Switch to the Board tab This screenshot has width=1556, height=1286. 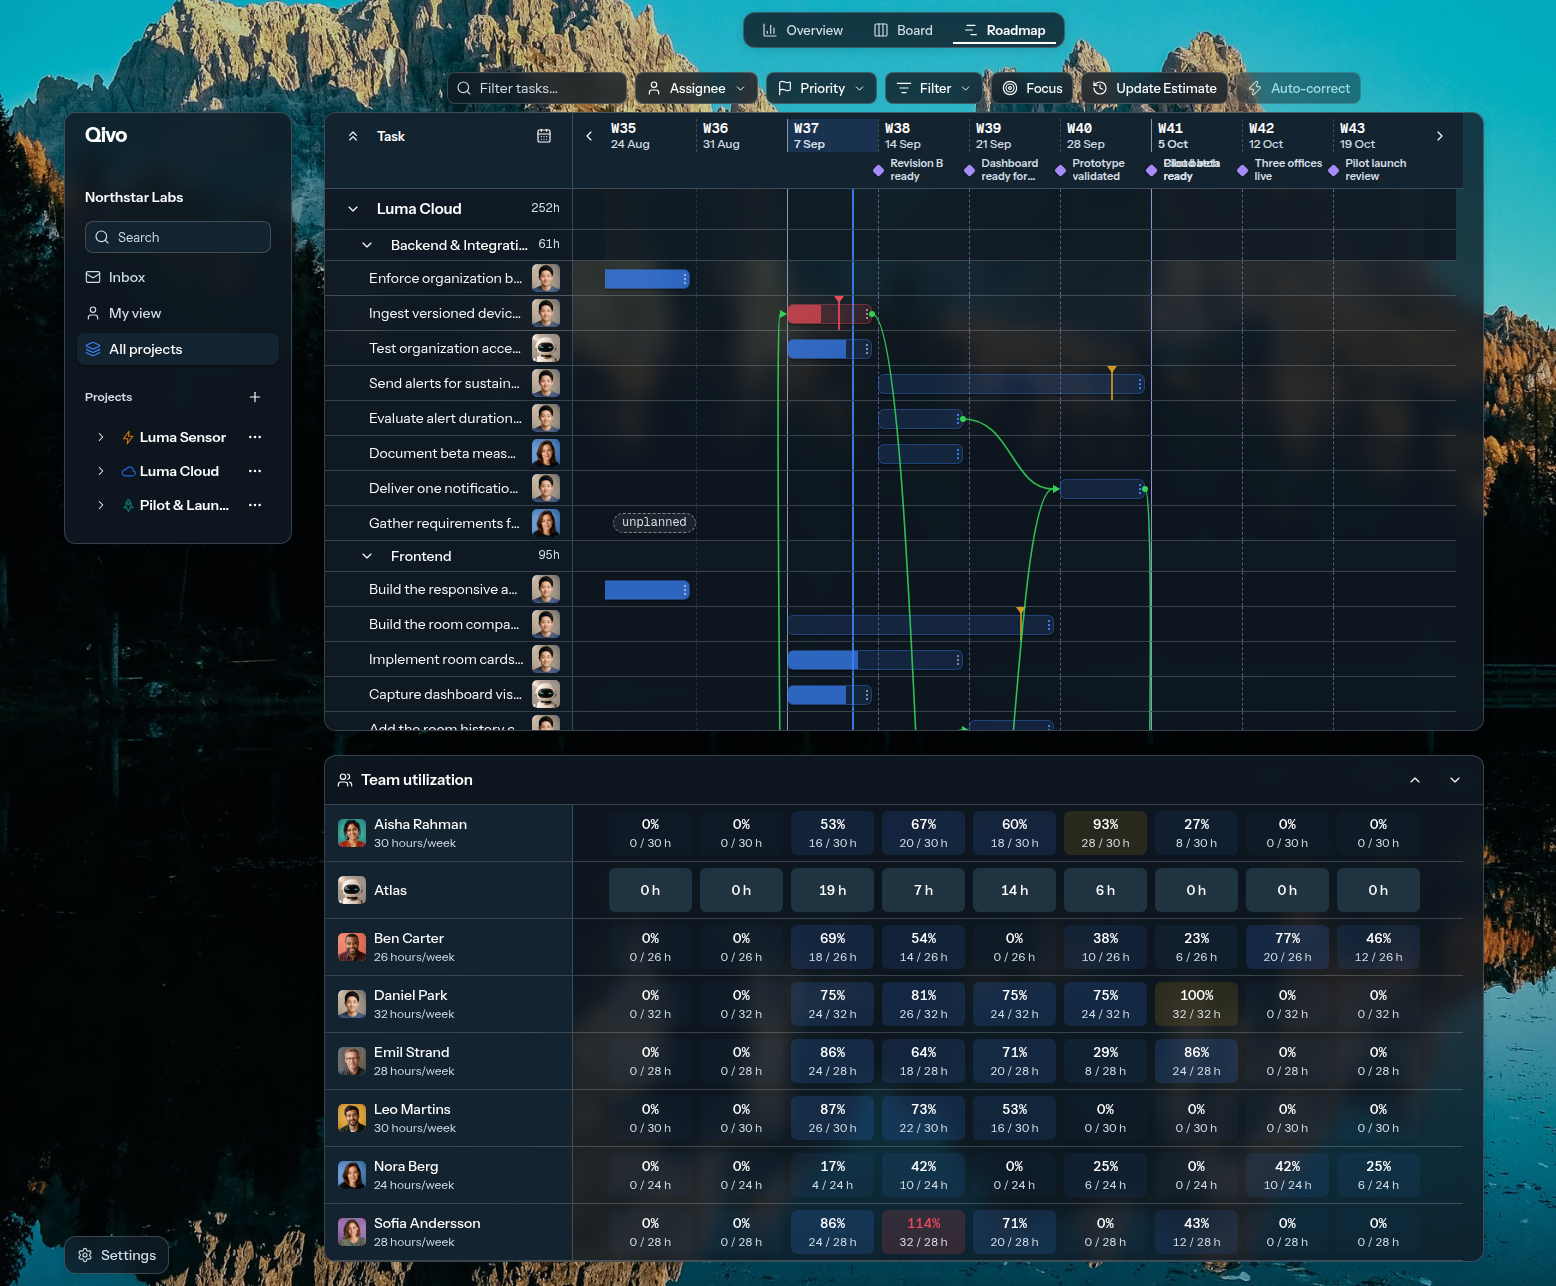point(904,30)
